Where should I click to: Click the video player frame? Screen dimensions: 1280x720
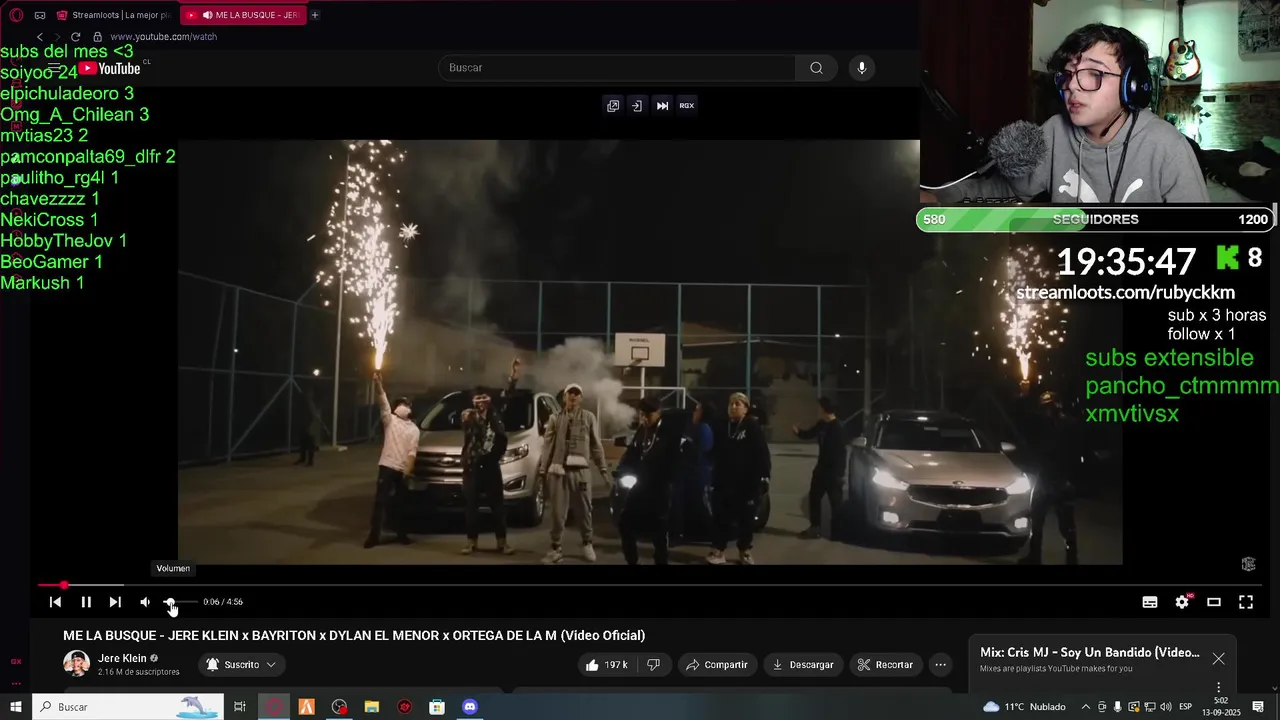coord(650,352)
